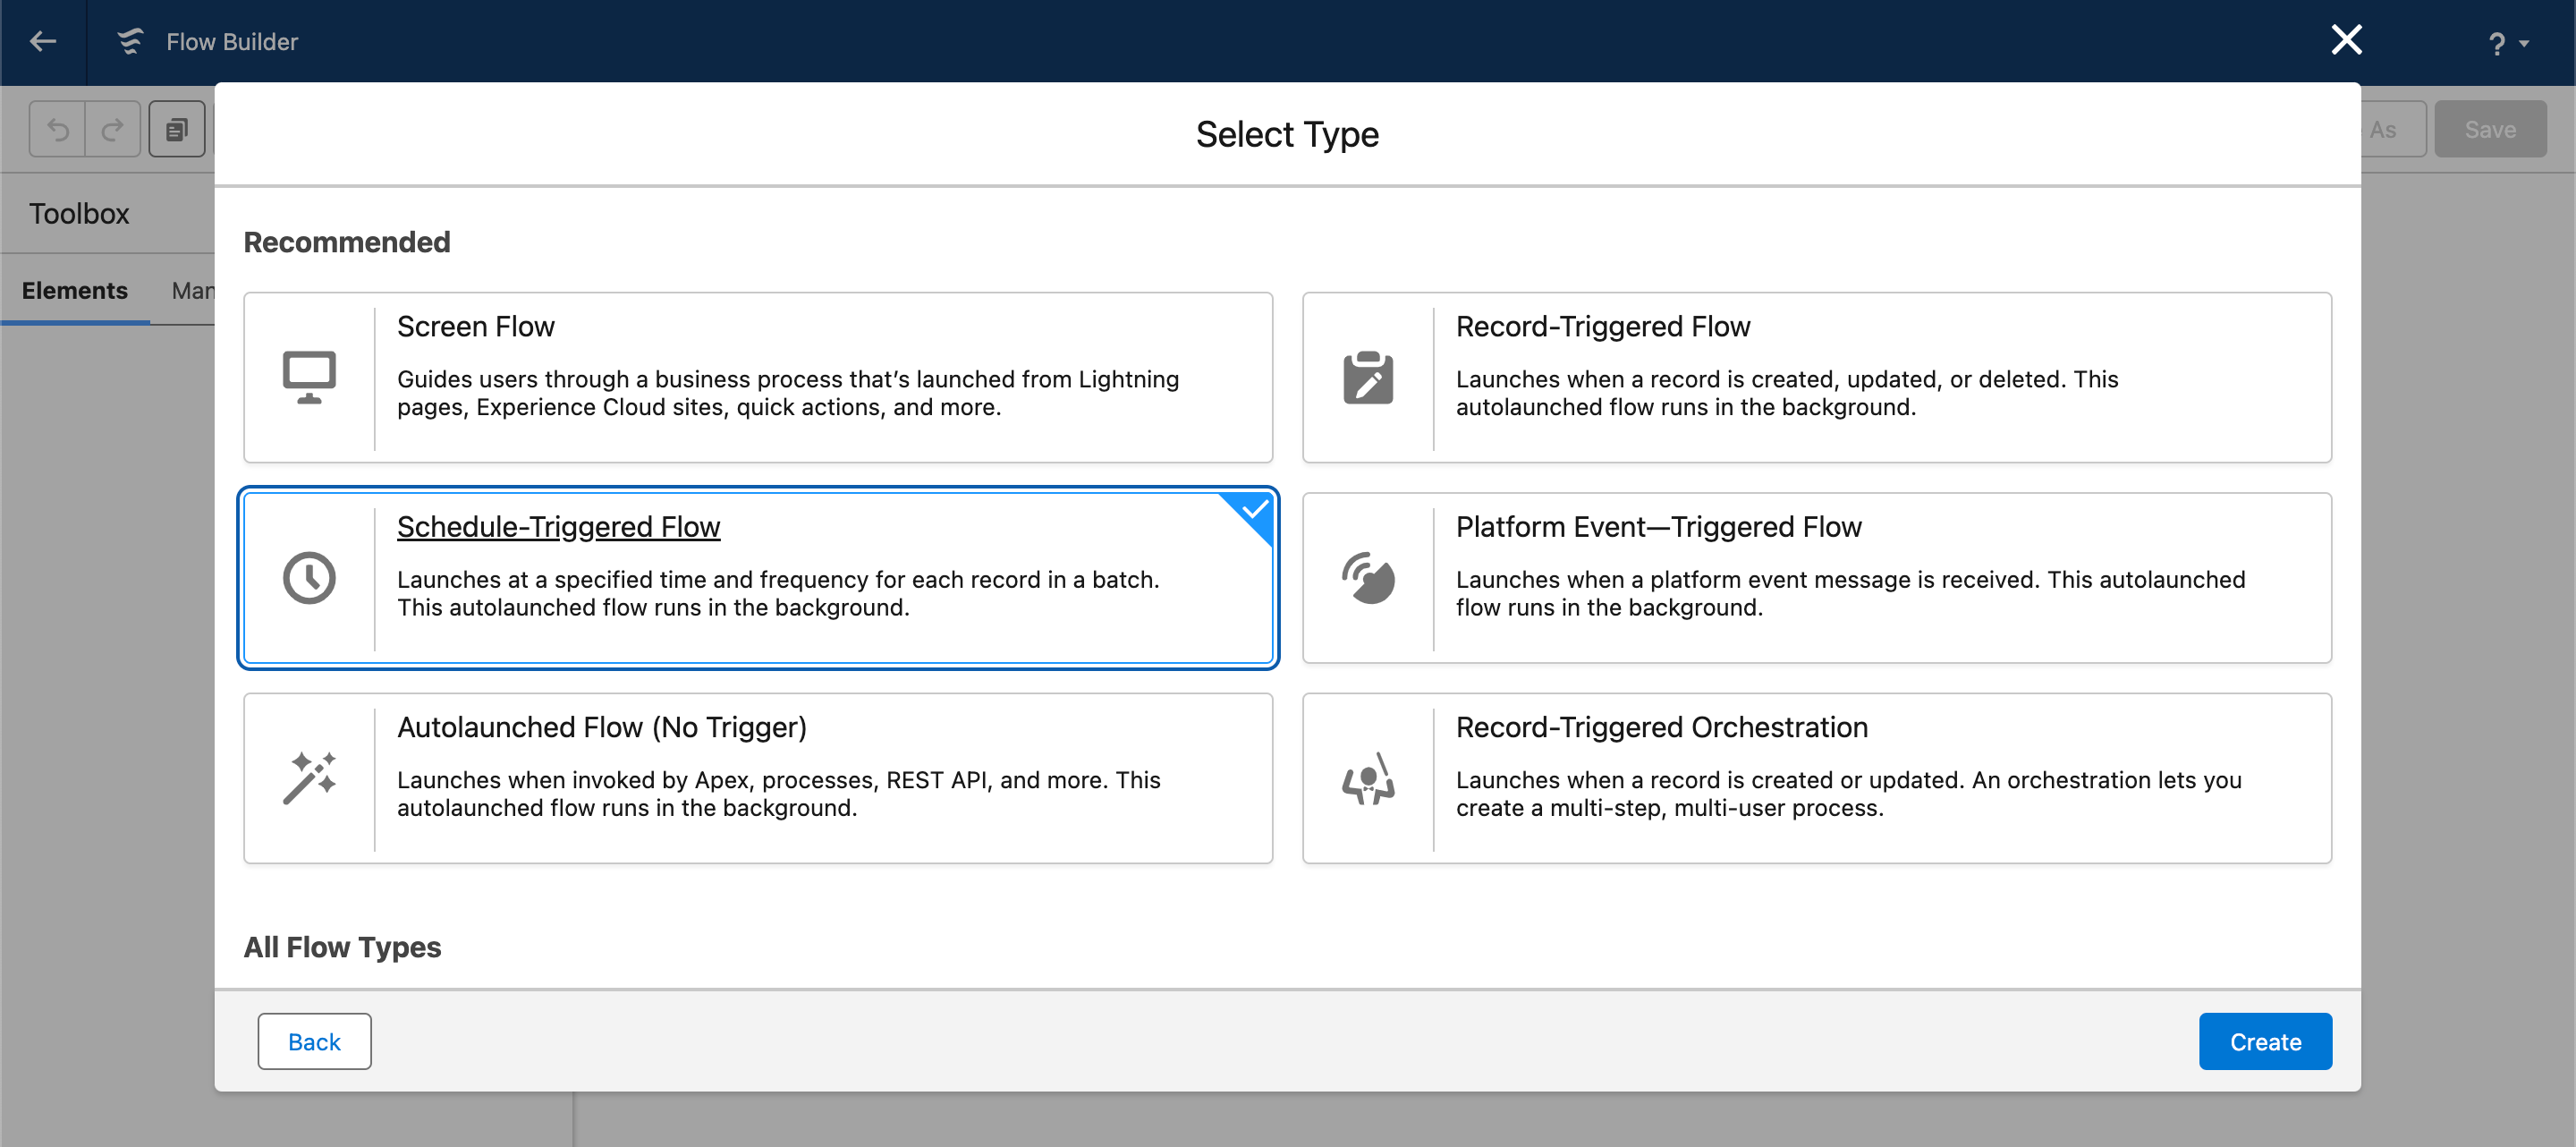This screenshot has height=1147, width=2576.
Task: Open the Manager tab in Toolbox
Action: point(193,290)
